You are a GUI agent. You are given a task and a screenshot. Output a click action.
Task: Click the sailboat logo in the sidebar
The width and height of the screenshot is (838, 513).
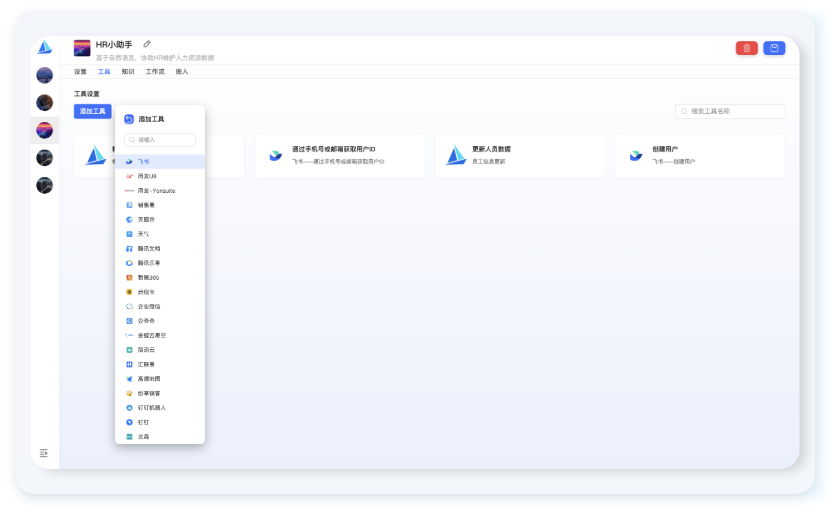point(44,48)
